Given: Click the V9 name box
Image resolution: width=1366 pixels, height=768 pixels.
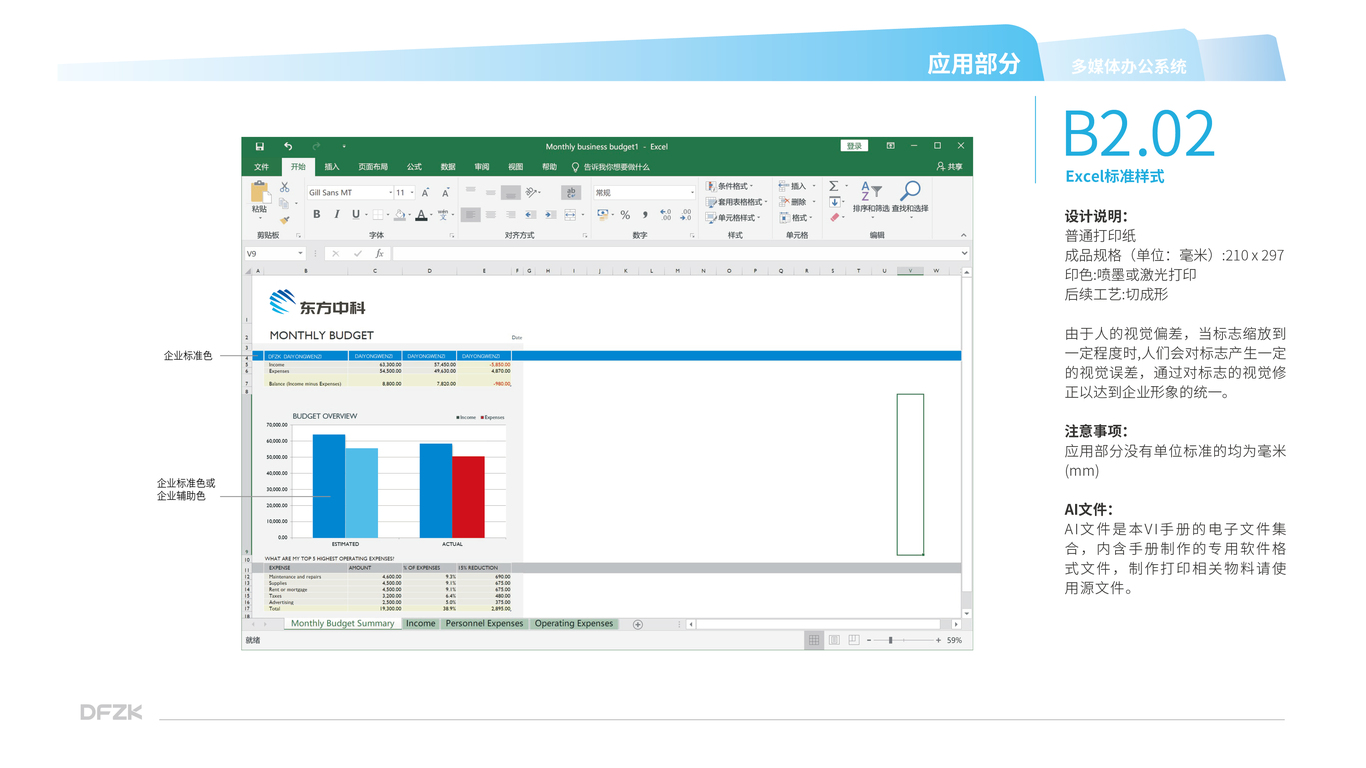Looking at the screenshot, I should pyautogui.click(x=275, y=254).
